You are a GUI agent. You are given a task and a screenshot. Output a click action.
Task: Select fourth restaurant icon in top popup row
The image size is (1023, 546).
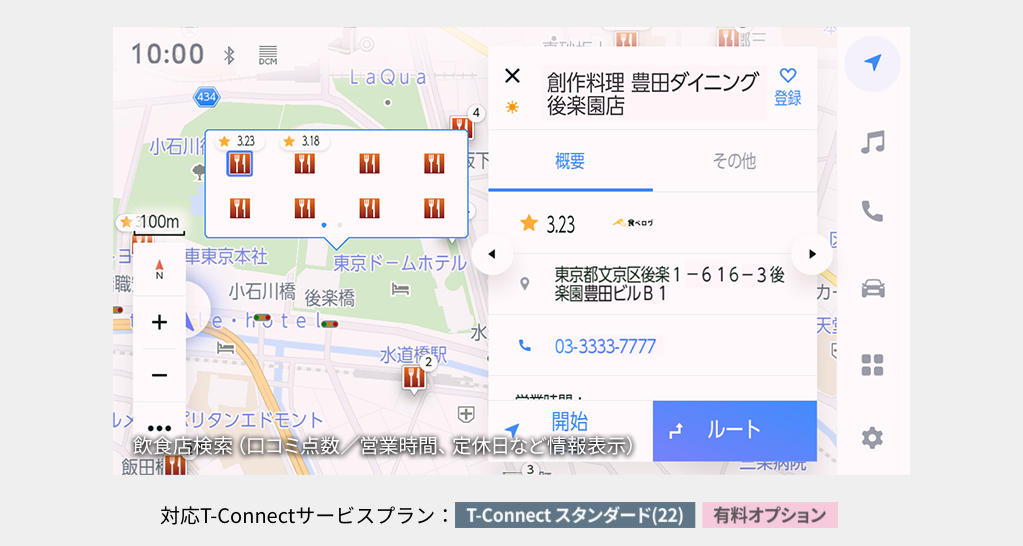click(x=434, y=163)
